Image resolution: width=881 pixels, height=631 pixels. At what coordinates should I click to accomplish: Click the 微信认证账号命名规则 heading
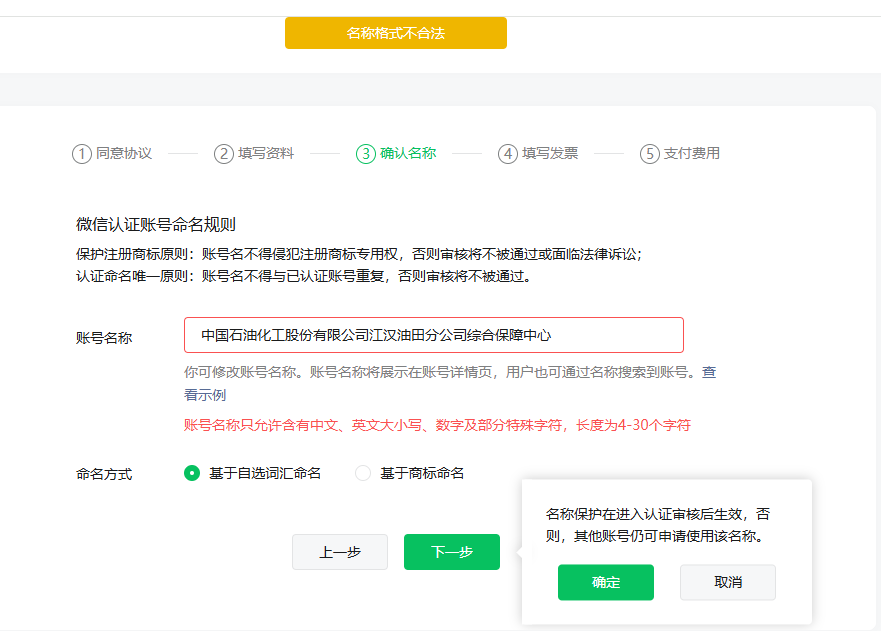tap(156, 225)
